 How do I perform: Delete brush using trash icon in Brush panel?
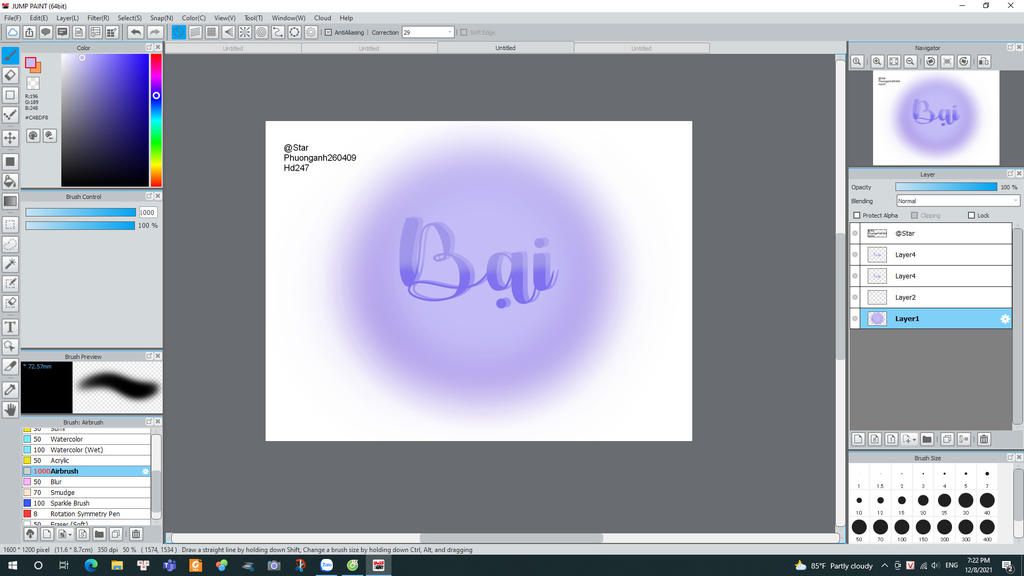click(x=136, y=534)
